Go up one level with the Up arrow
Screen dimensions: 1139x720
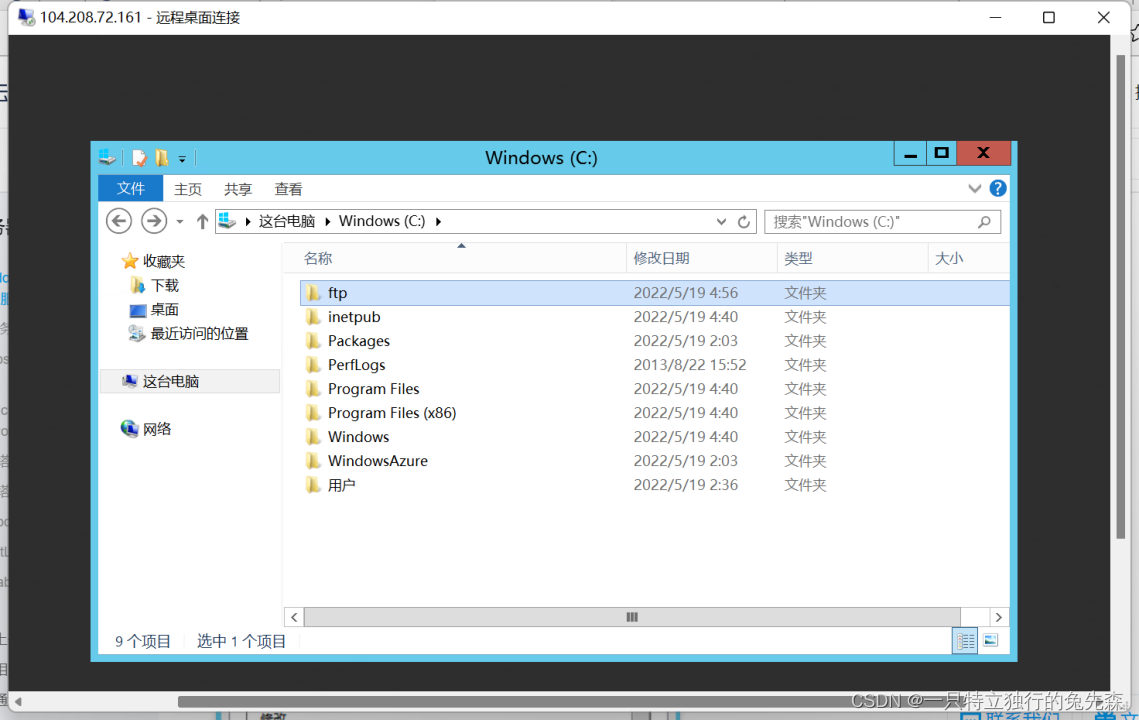(x=202, y=222)
